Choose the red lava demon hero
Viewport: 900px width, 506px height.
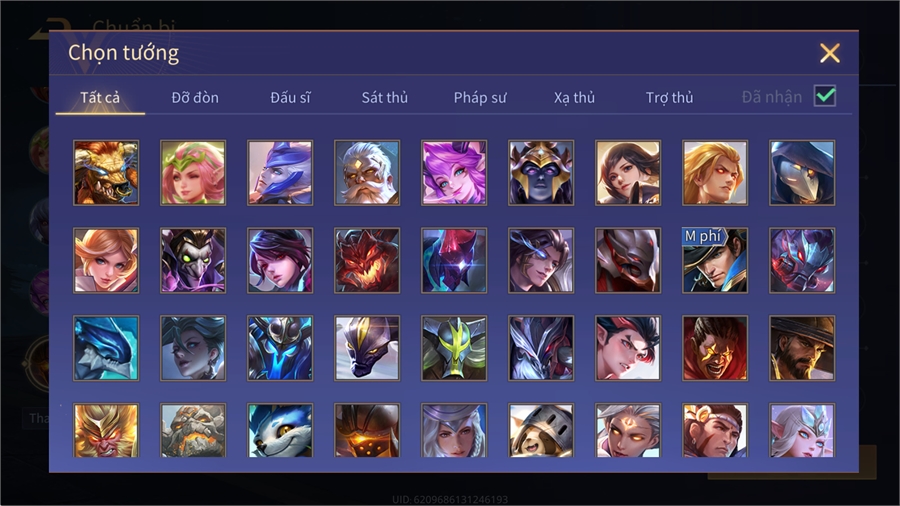[367, 260]
